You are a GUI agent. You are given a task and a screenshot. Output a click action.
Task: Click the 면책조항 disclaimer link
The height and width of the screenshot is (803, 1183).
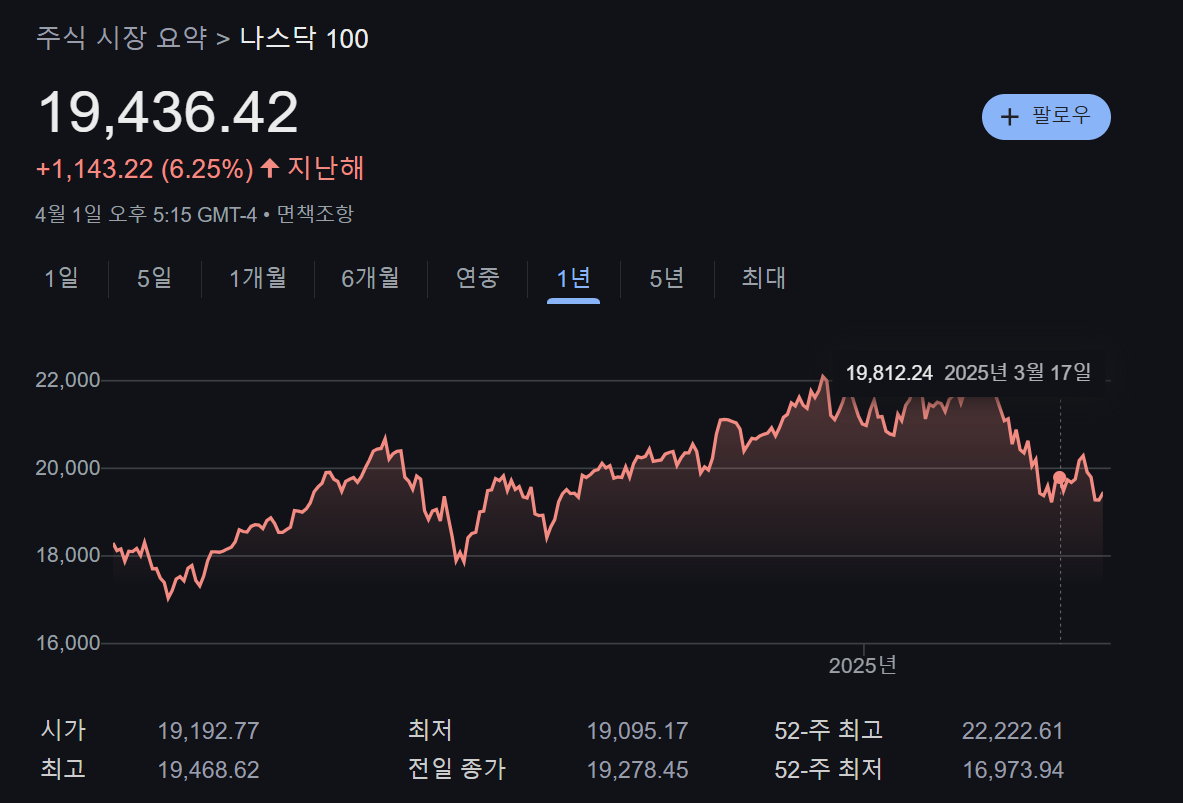click(x=315, y=214)
